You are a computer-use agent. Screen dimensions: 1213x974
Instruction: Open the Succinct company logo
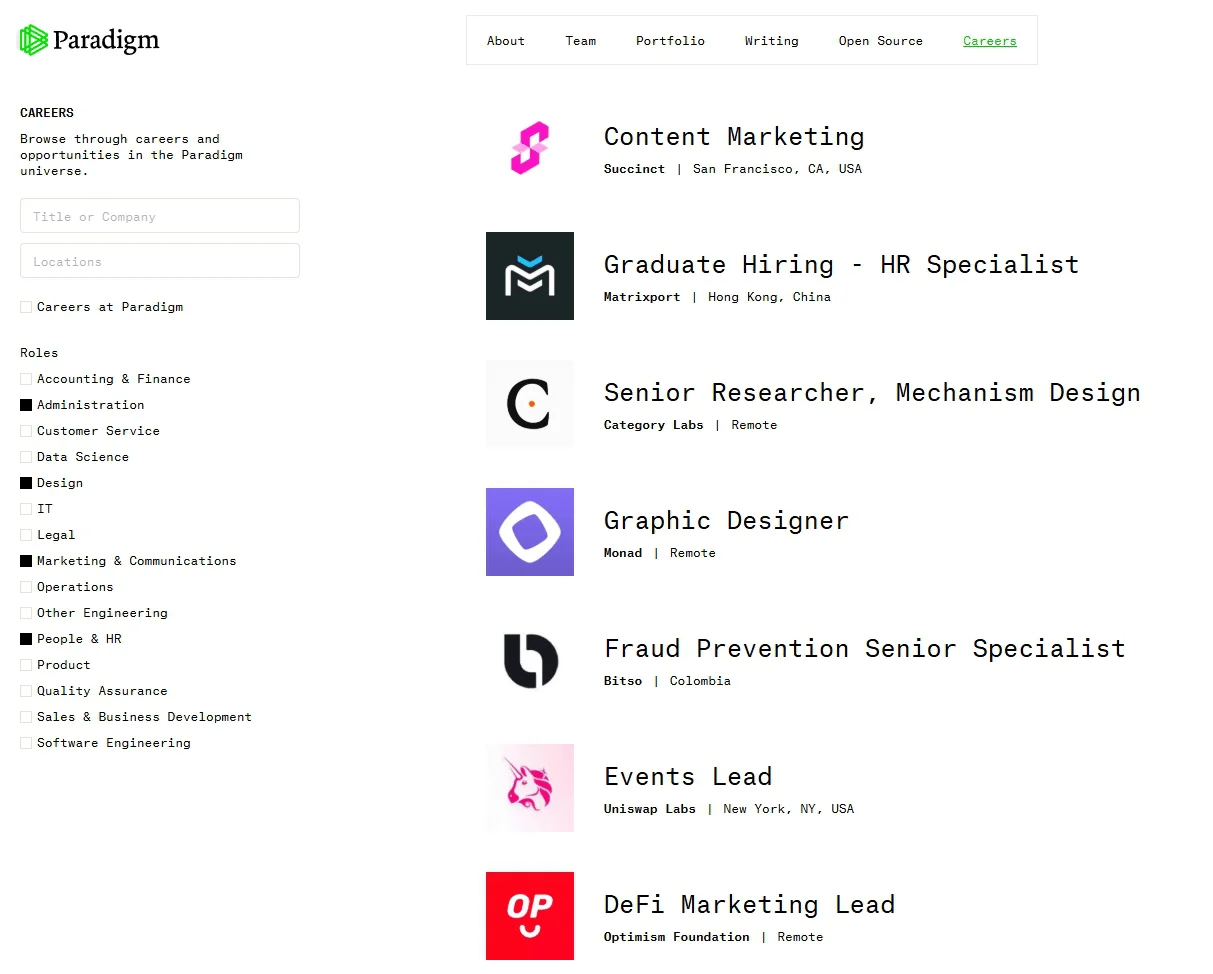[530, 148]
